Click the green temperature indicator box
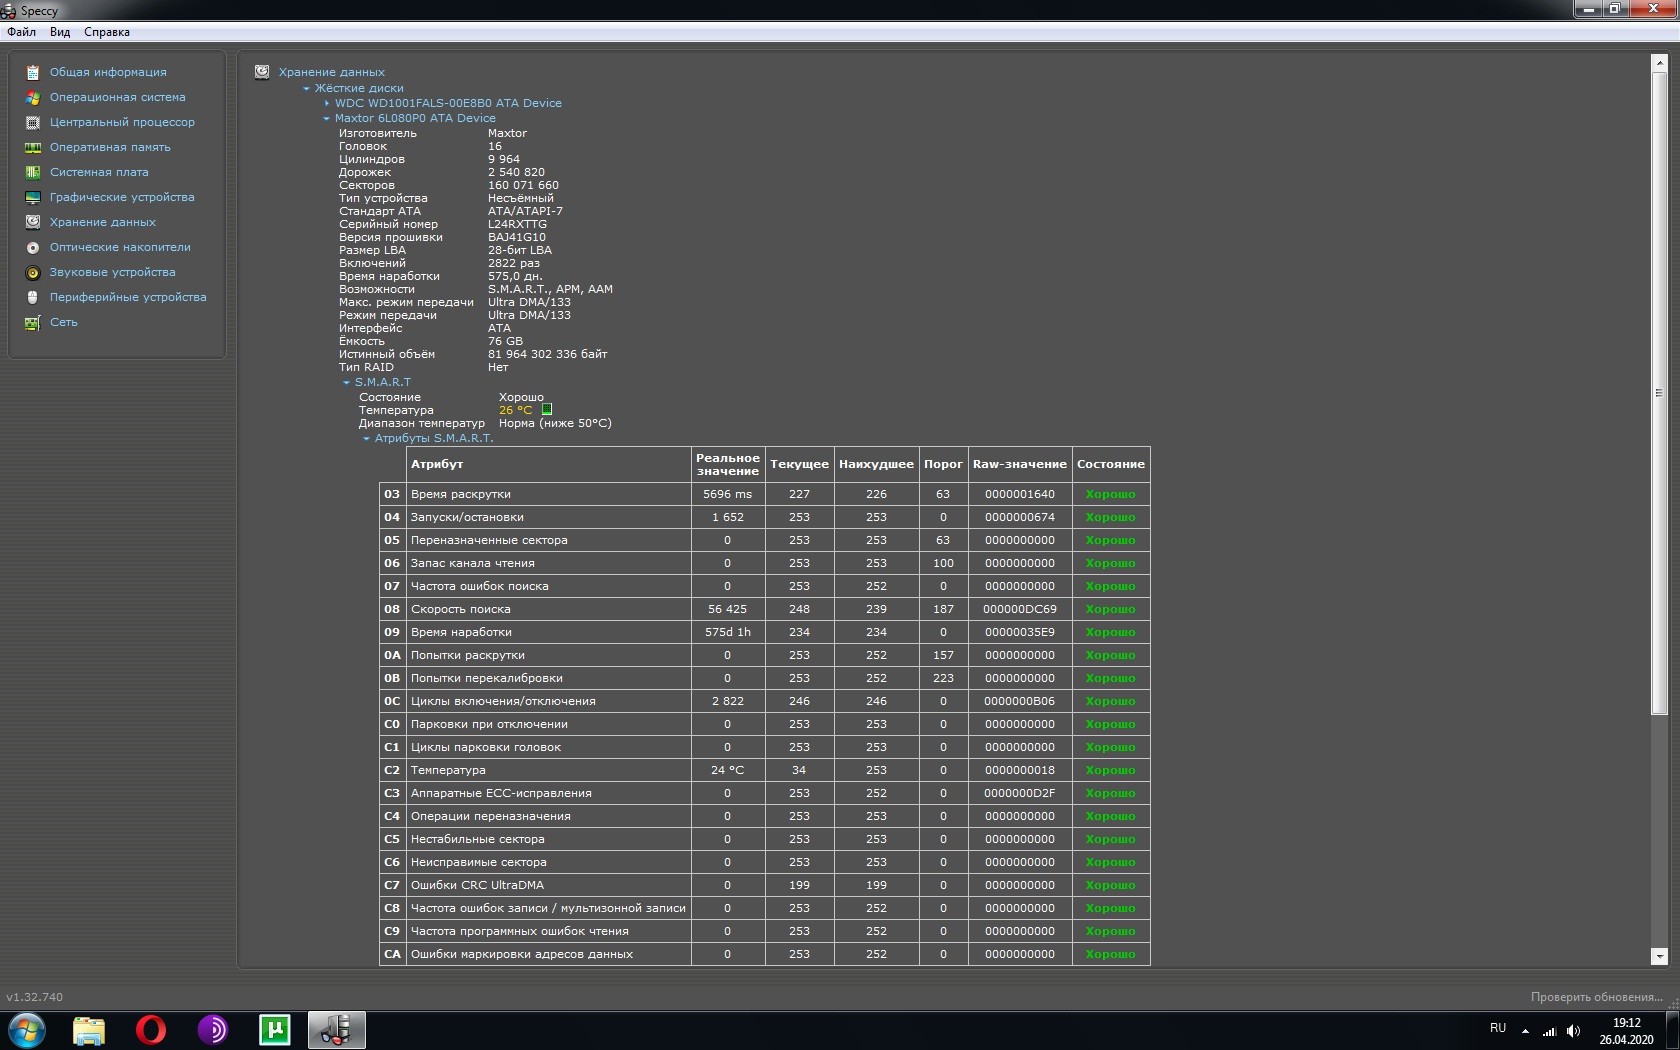 click(547, 409)
